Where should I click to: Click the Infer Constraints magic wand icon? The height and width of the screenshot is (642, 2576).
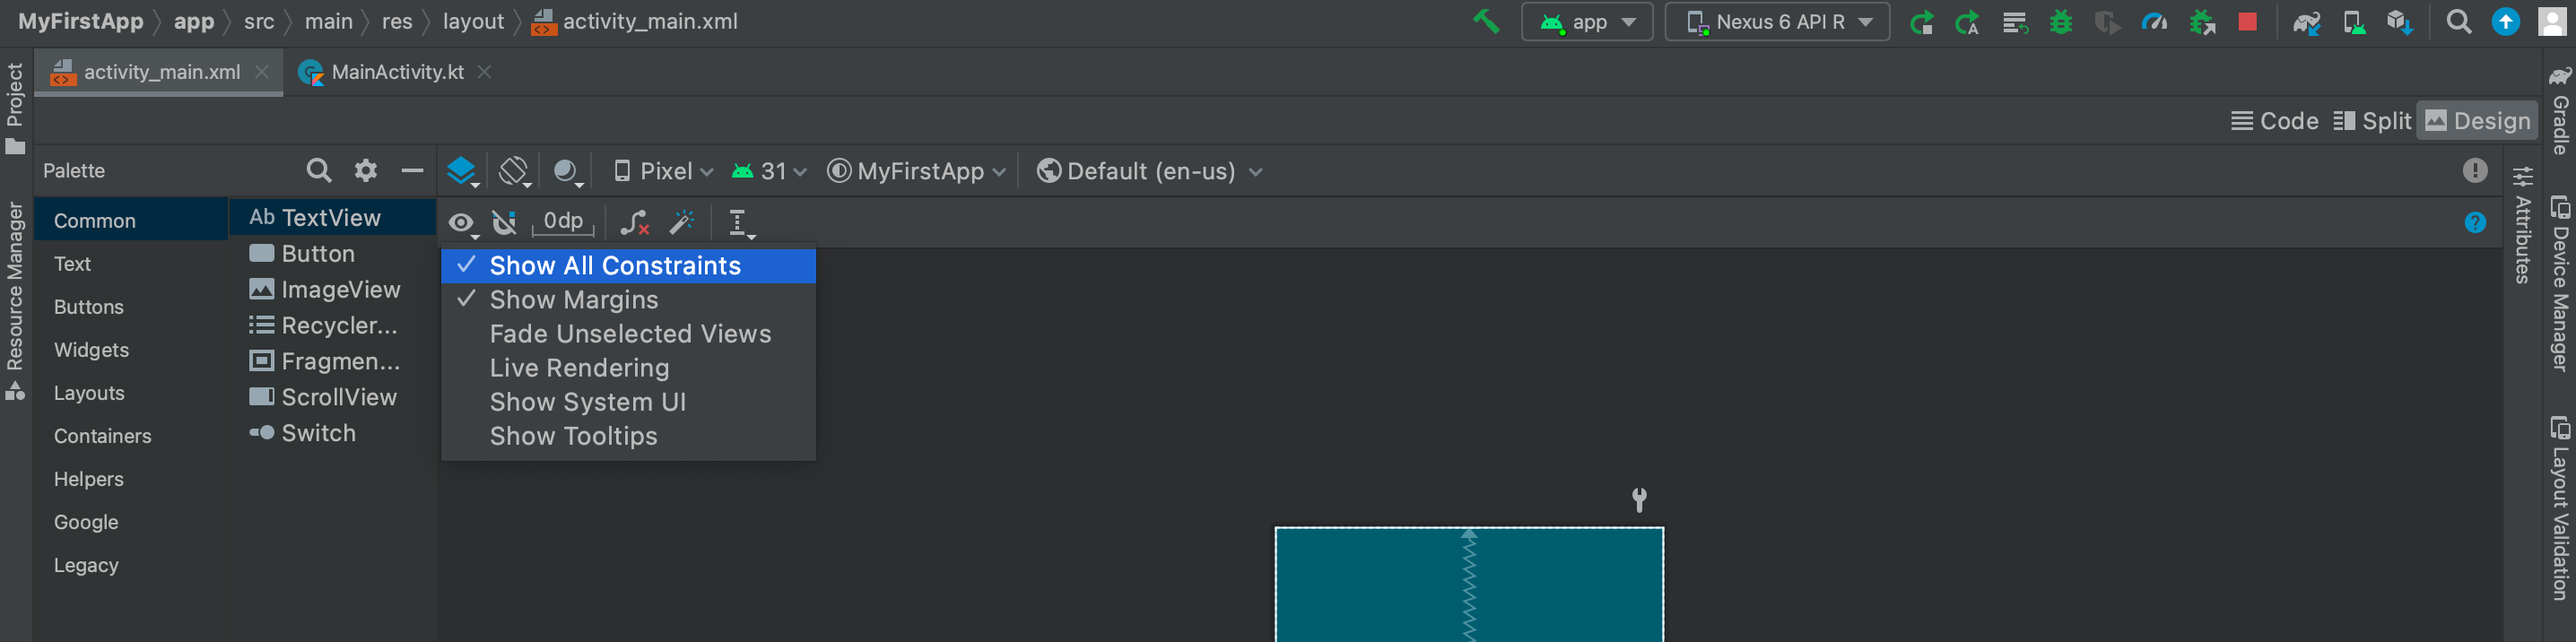point(683,222)
